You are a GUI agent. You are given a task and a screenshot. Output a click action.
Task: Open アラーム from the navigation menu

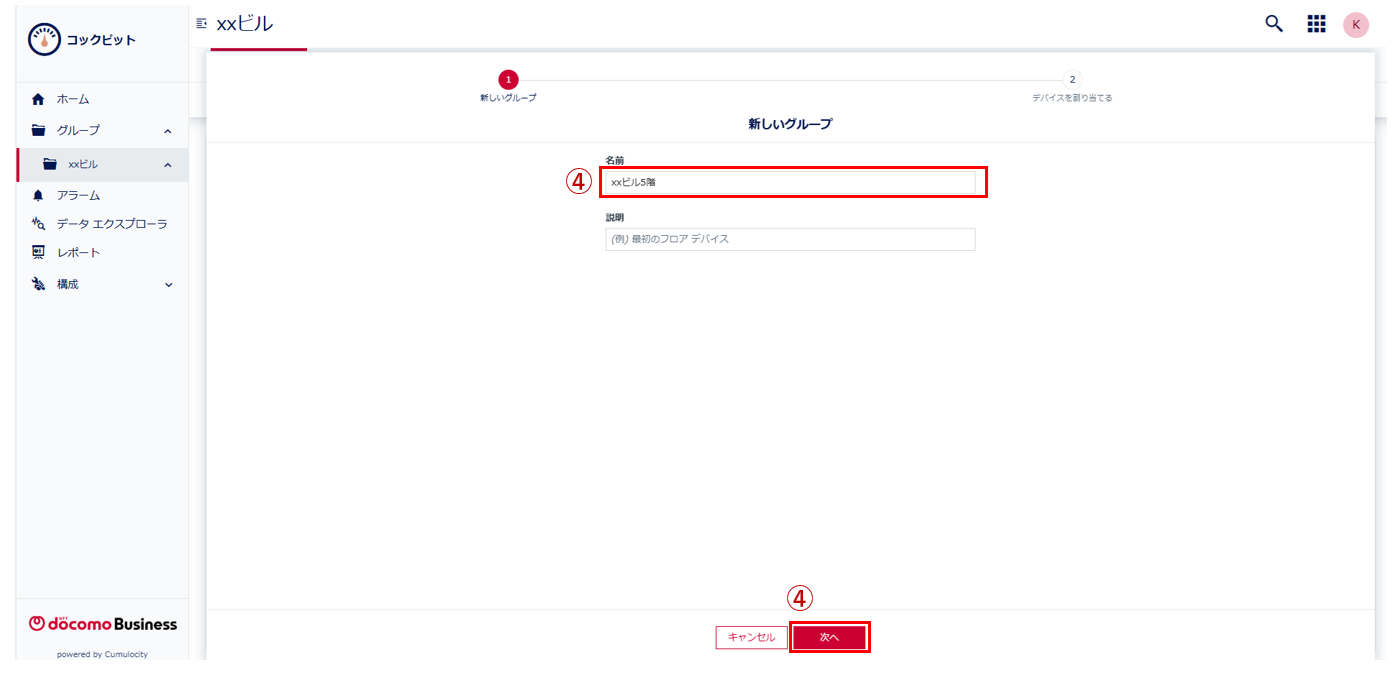point(78,195)
